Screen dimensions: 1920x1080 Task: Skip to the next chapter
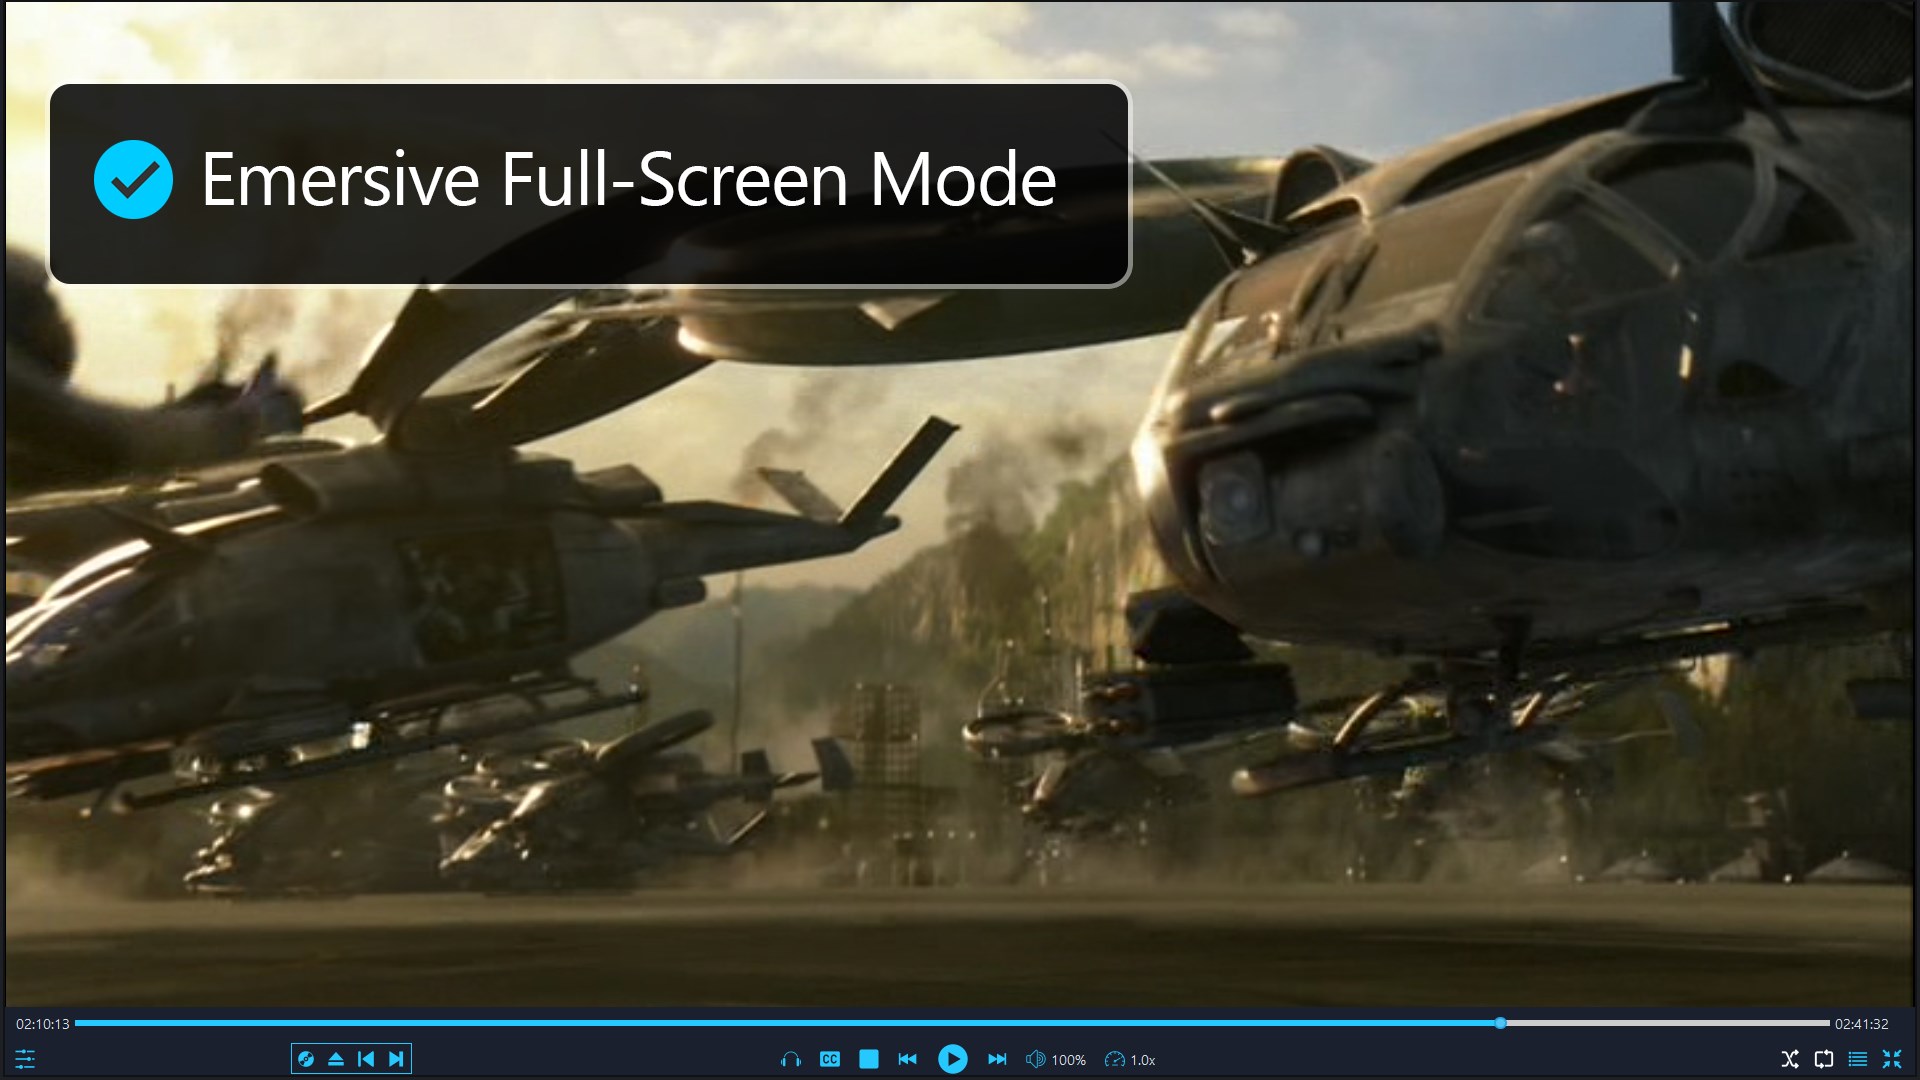(x=397, y=1059)
